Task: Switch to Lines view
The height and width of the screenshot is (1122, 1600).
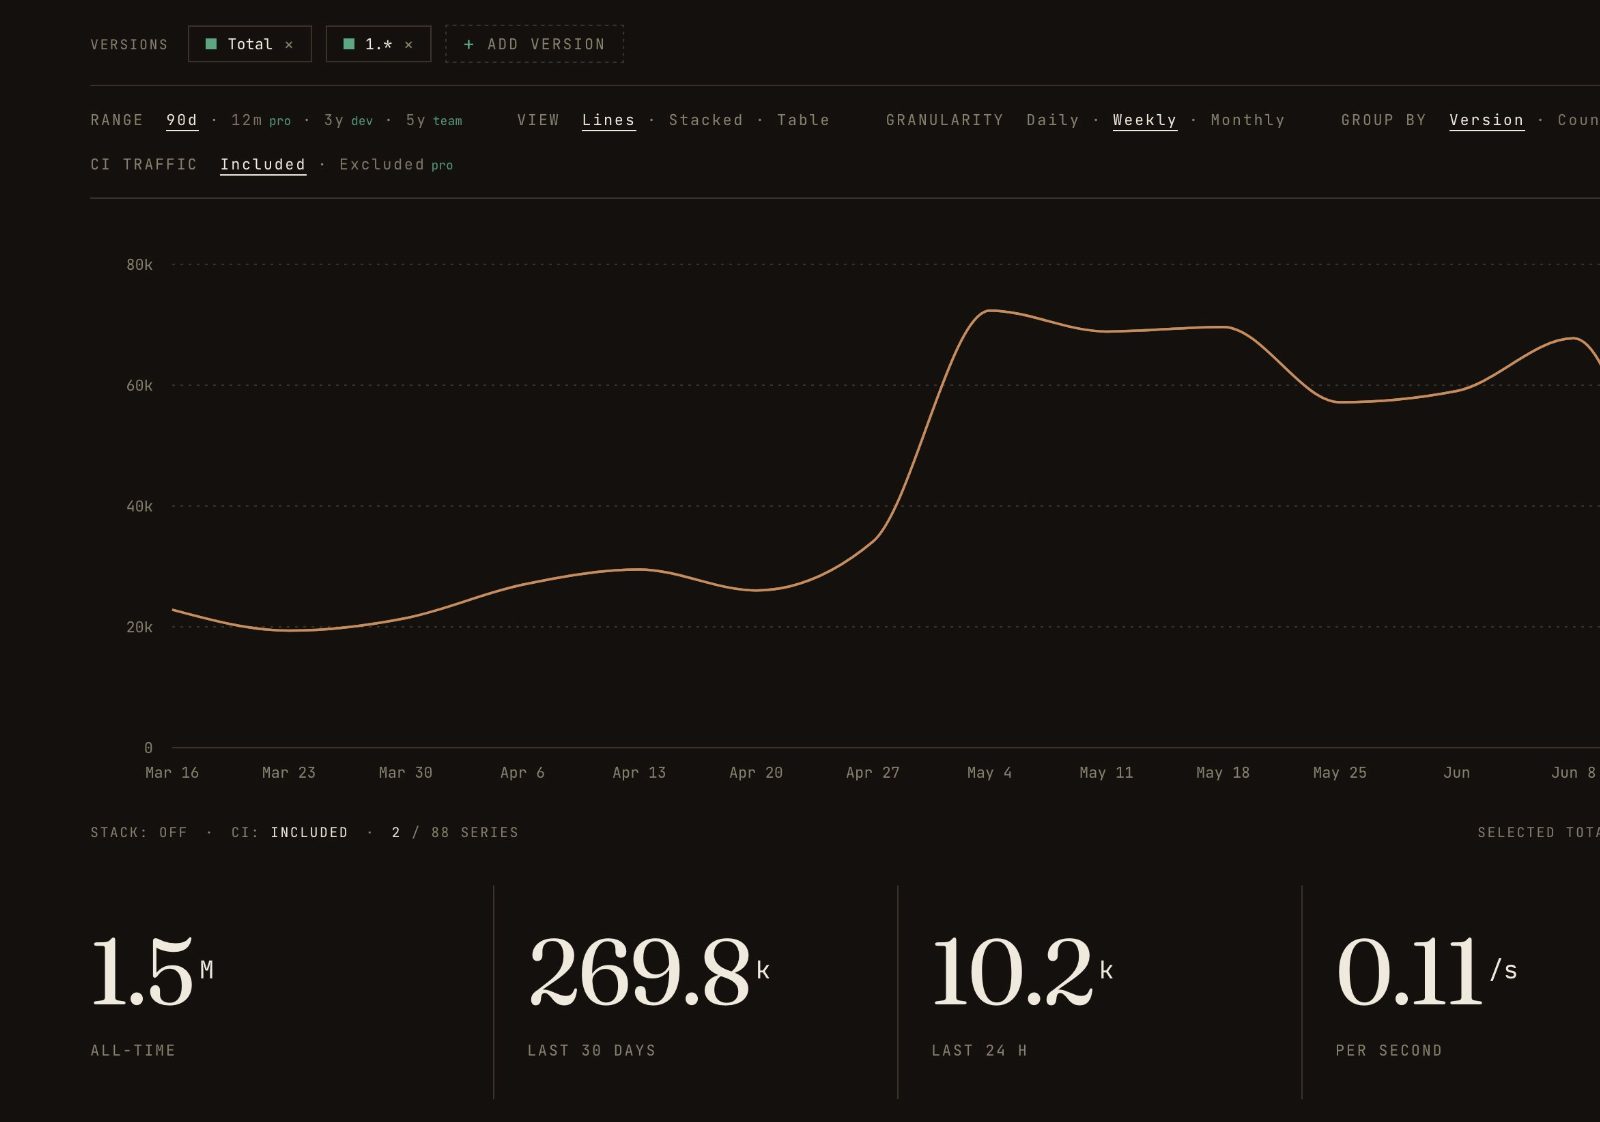Action: click(x=609, y=120)
